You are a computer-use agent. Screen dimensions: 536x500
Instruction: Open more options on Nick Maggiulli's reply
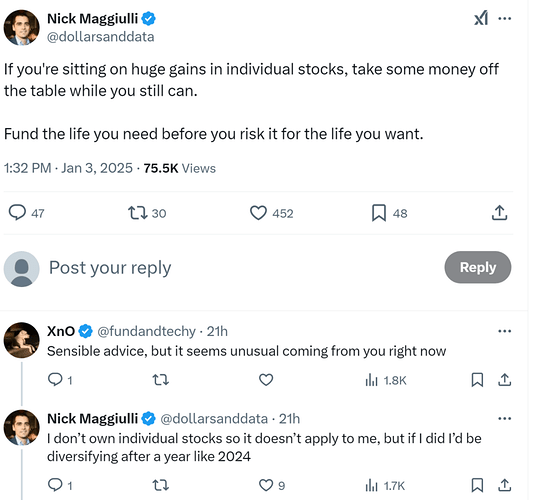pos(505,418)
